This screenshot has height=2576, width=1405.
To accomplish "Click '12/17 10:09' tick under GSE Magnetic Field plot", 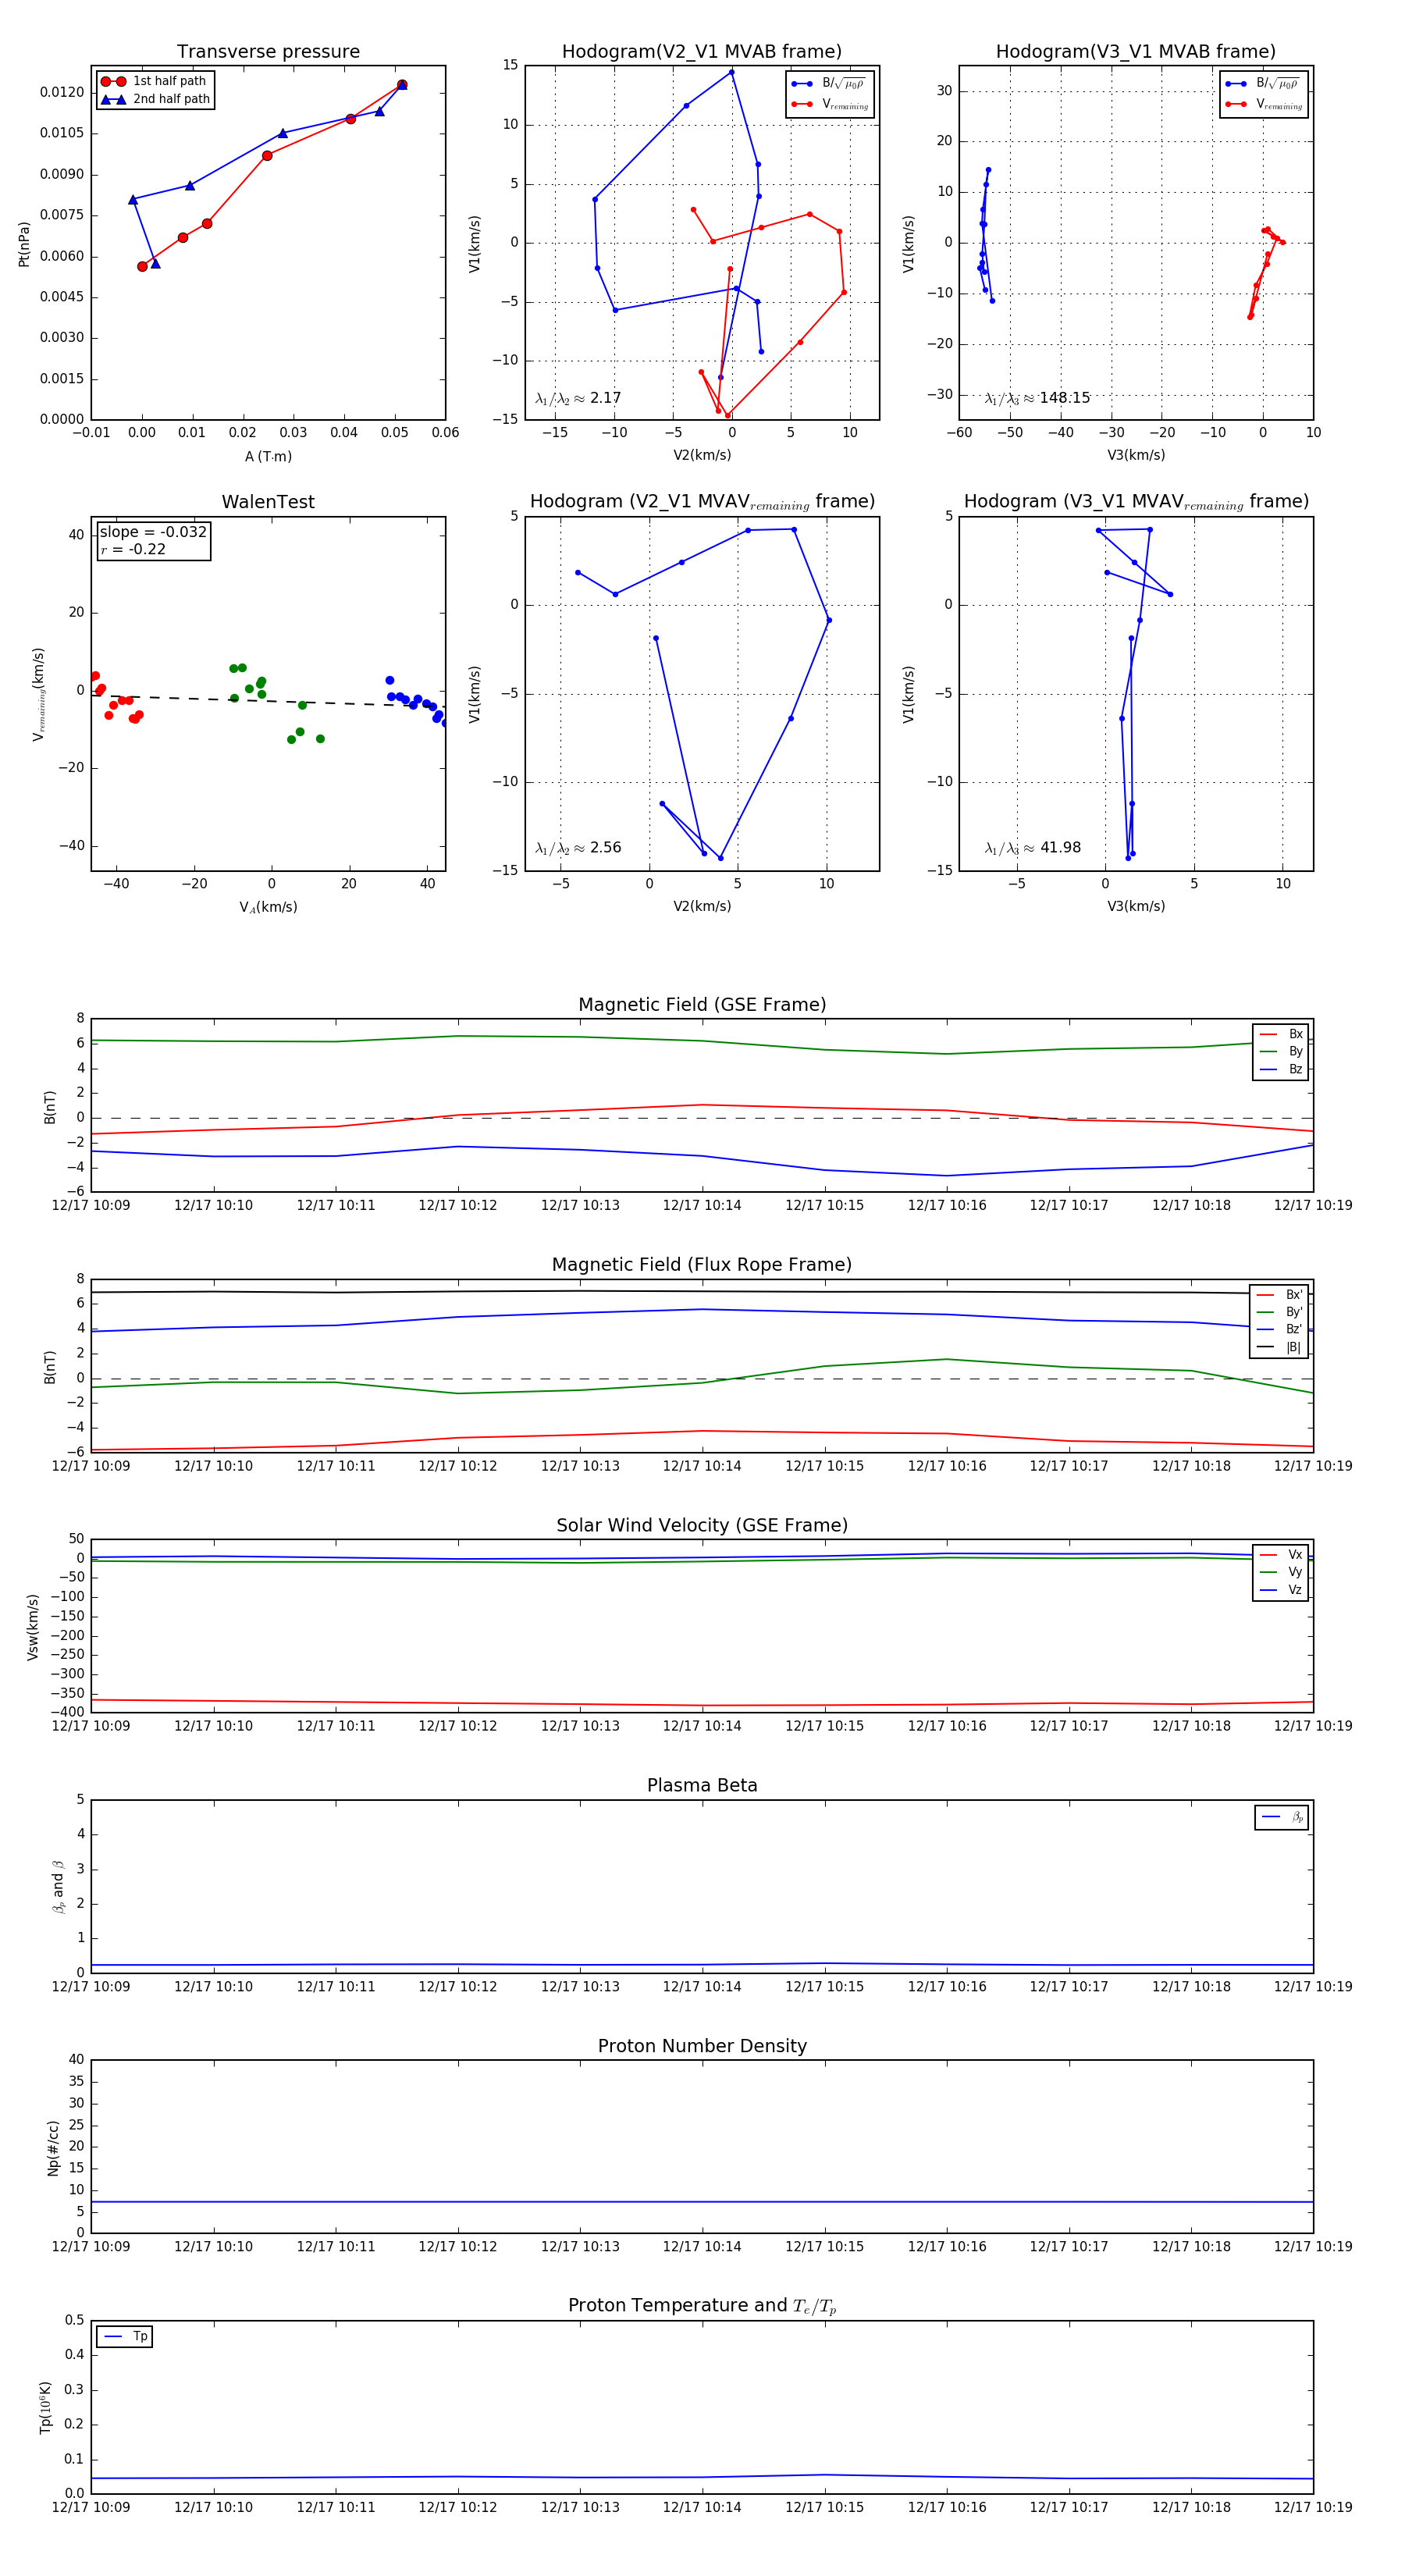I will tap(91, 1205).
